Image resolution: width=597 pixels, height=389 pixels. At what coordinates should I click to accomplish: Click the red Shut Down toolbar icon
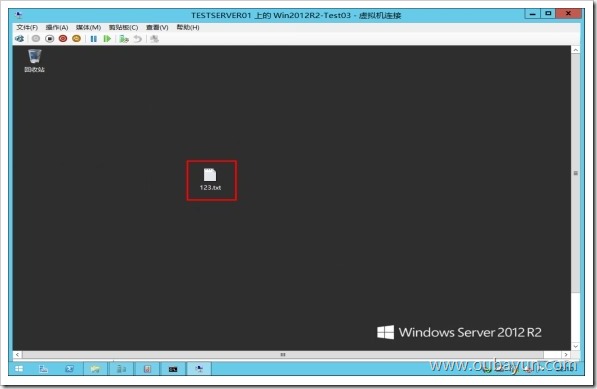point(63,38)
